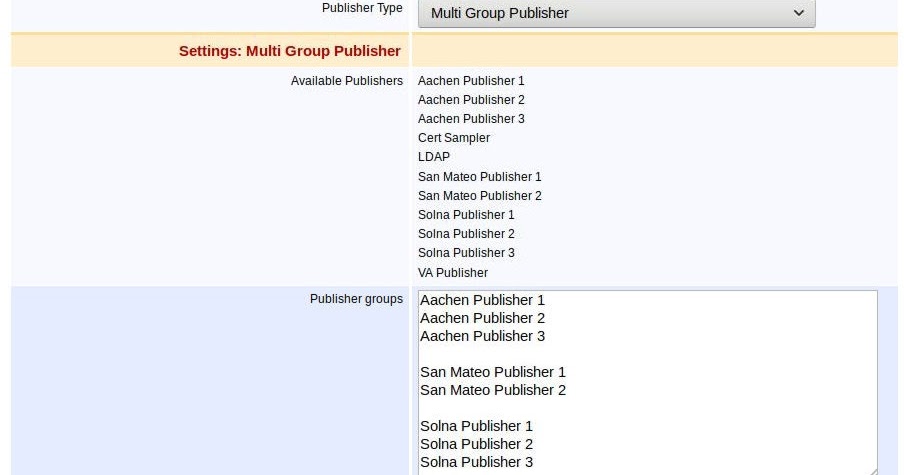Click 'San Mateo Publisher 2' in Available Publishers

coord(480,195)
